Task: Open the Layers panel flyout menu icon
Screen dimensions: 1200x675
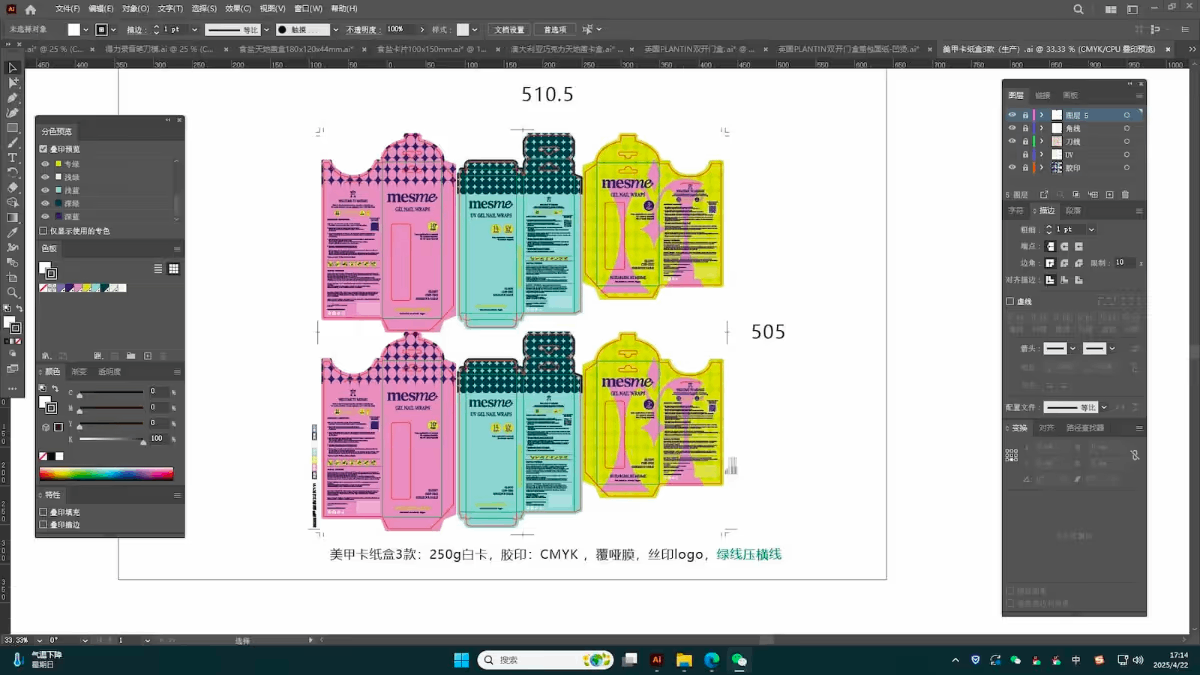Action: (1139, 96)
